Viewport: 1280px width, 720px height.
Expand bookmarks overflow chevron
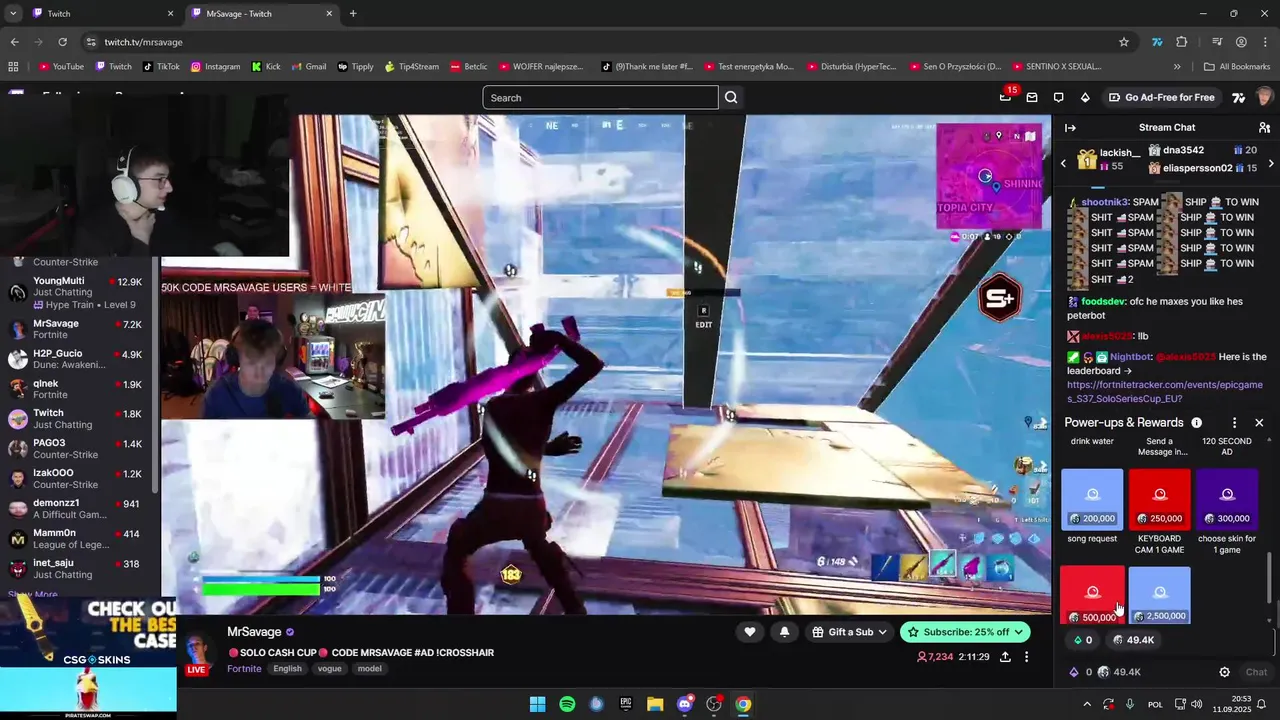1177,67
